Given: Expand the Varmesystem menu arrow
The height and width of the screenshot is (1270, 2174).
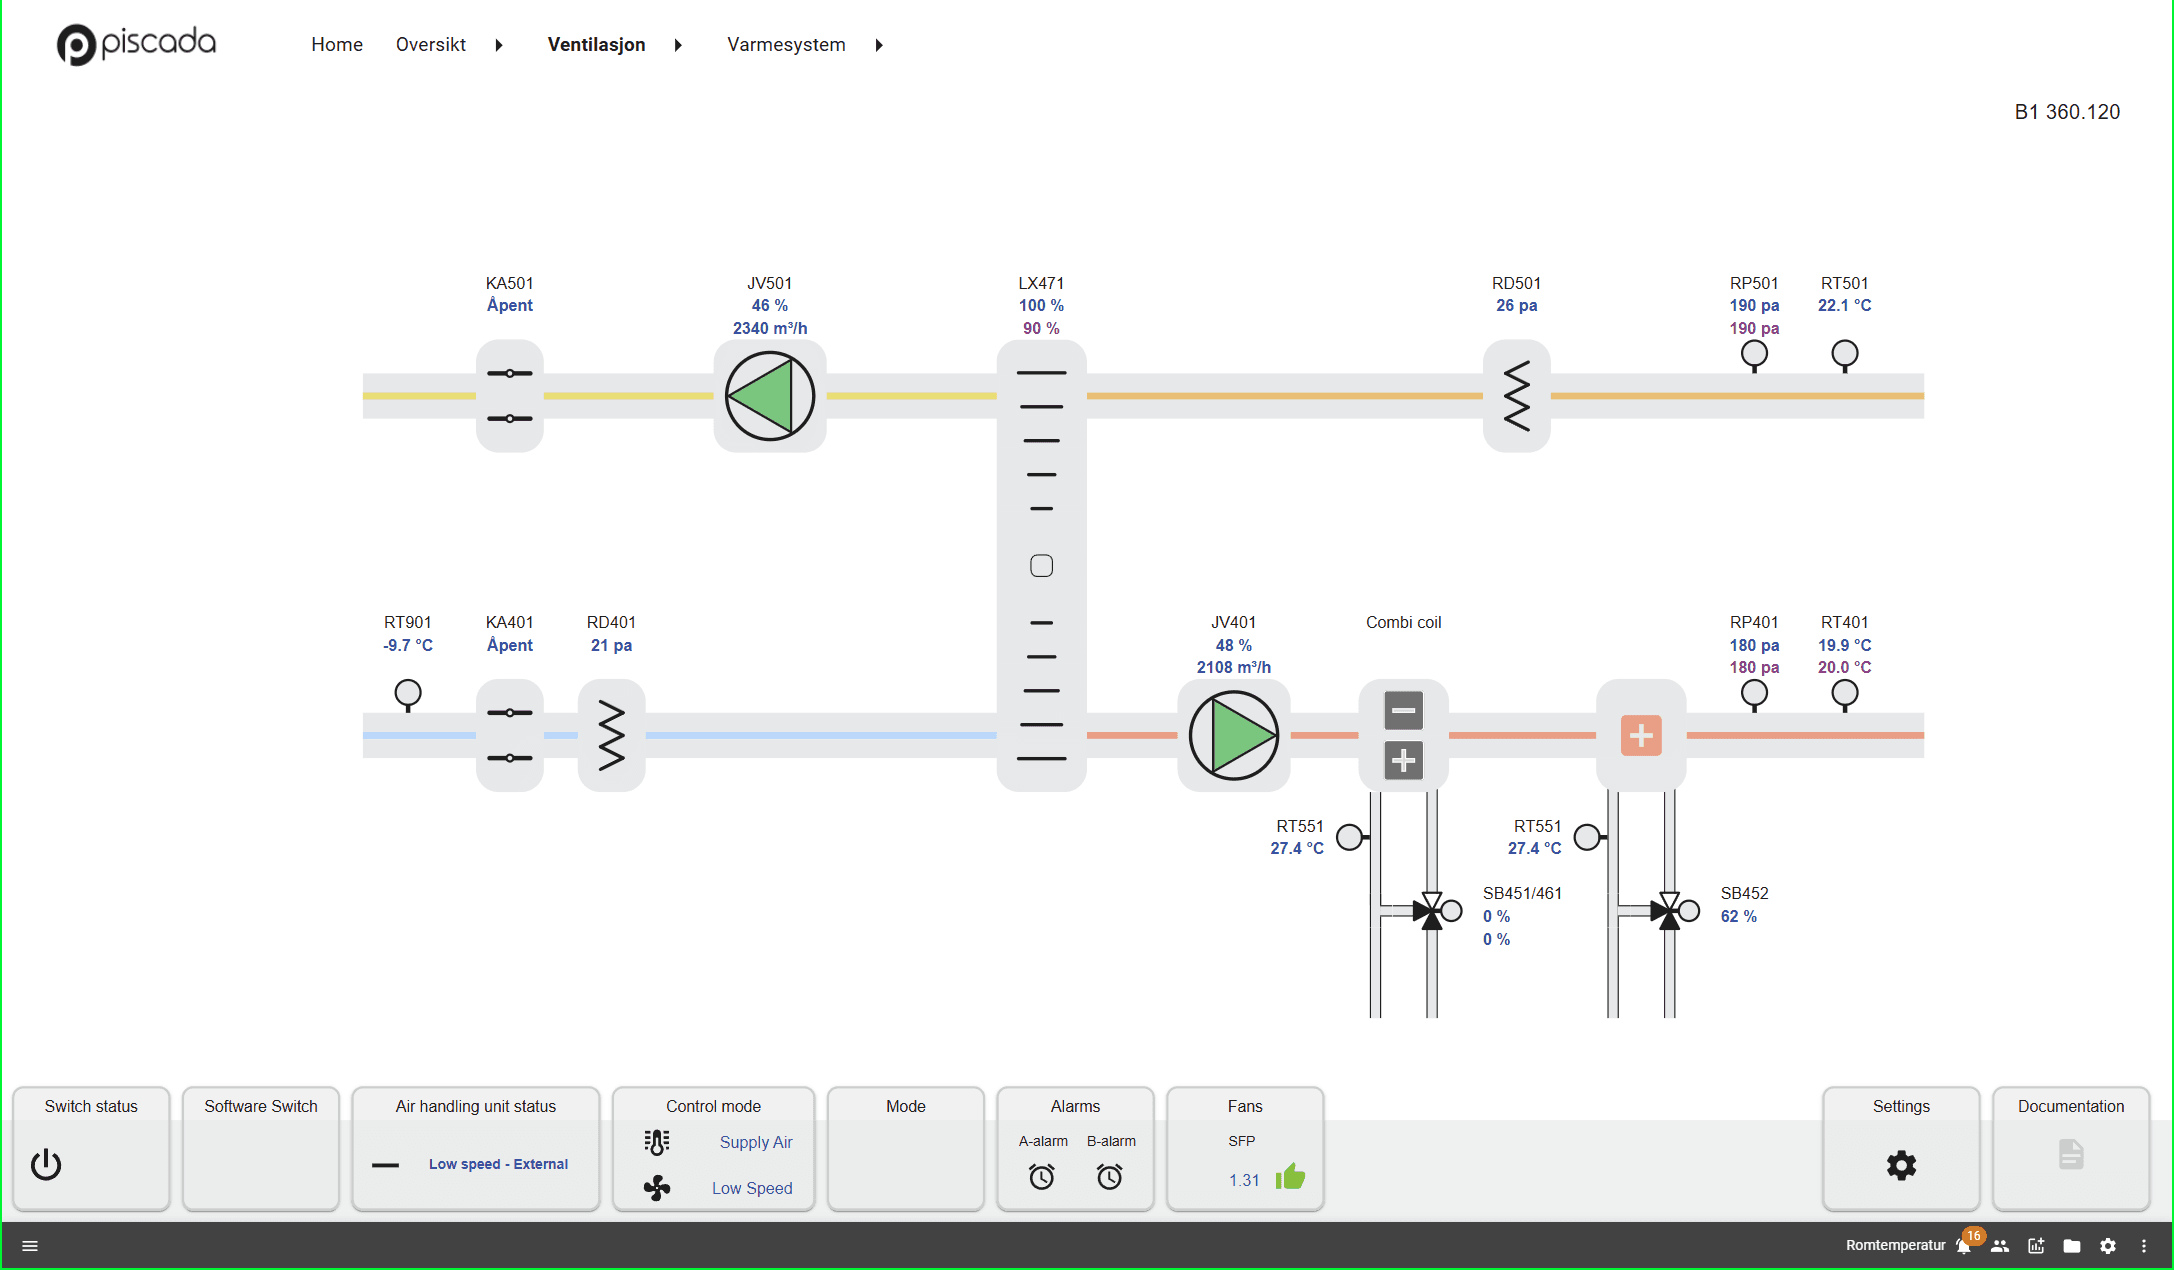Looking at the screenshot, I should click(x=879, y=45).
